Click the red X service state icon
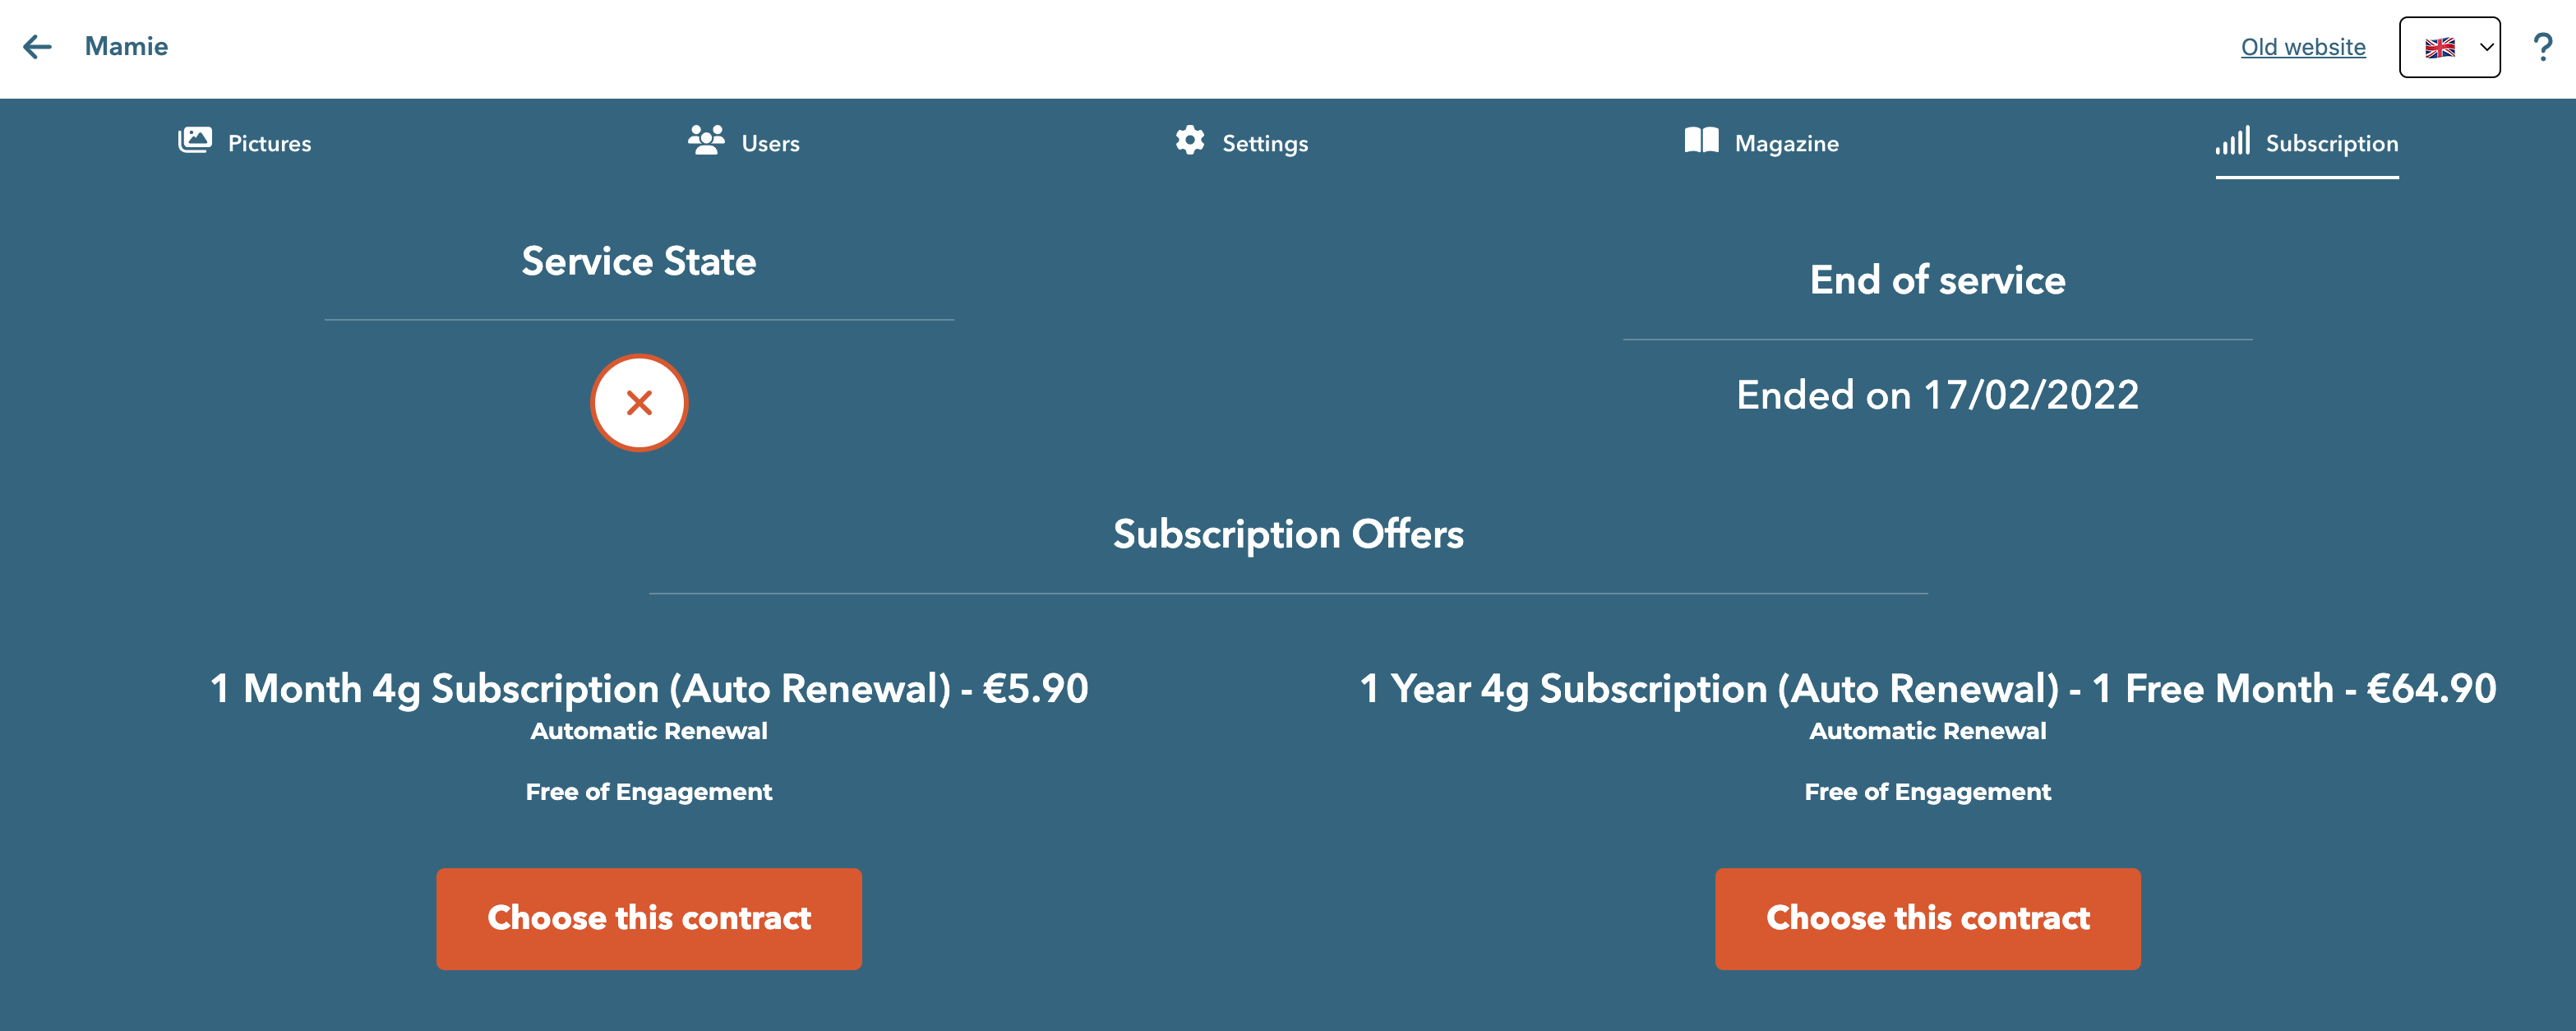Image resolution: width=2576 pixels, height=1031 pixels. coord(639,403)
